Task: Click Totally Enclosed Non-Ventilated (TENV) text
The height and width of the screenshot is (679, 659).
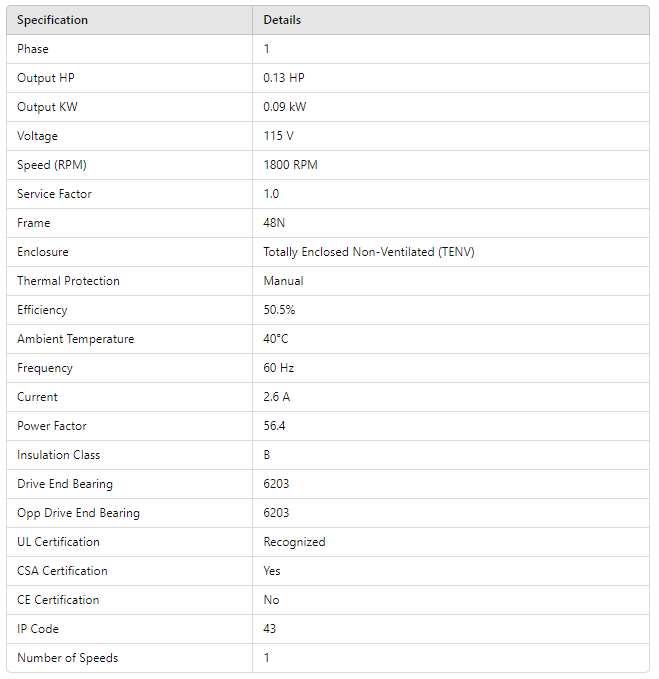Action: pos(368,252)
